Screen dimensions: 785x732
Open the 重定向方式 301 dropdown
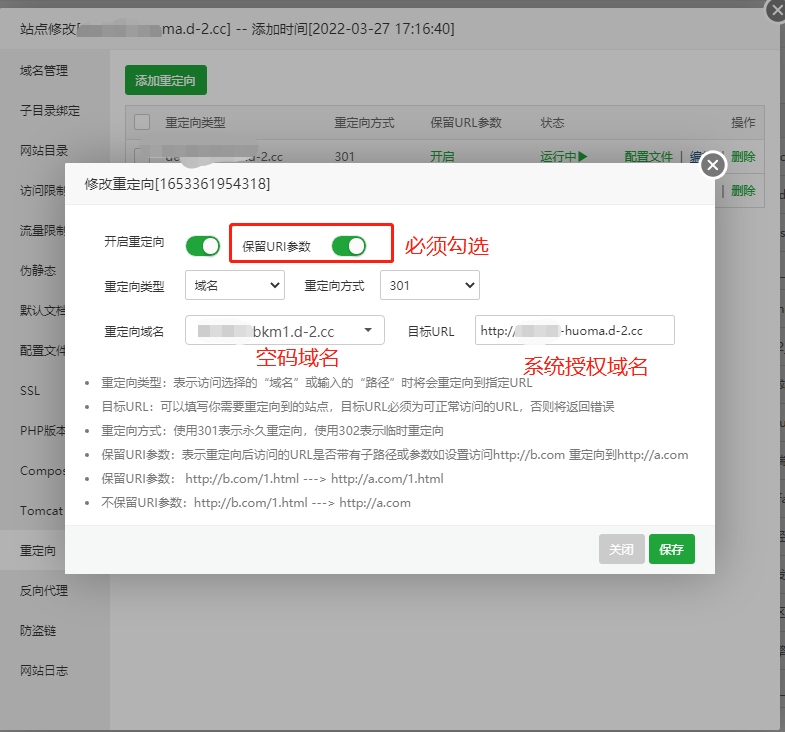coord(430,286)
